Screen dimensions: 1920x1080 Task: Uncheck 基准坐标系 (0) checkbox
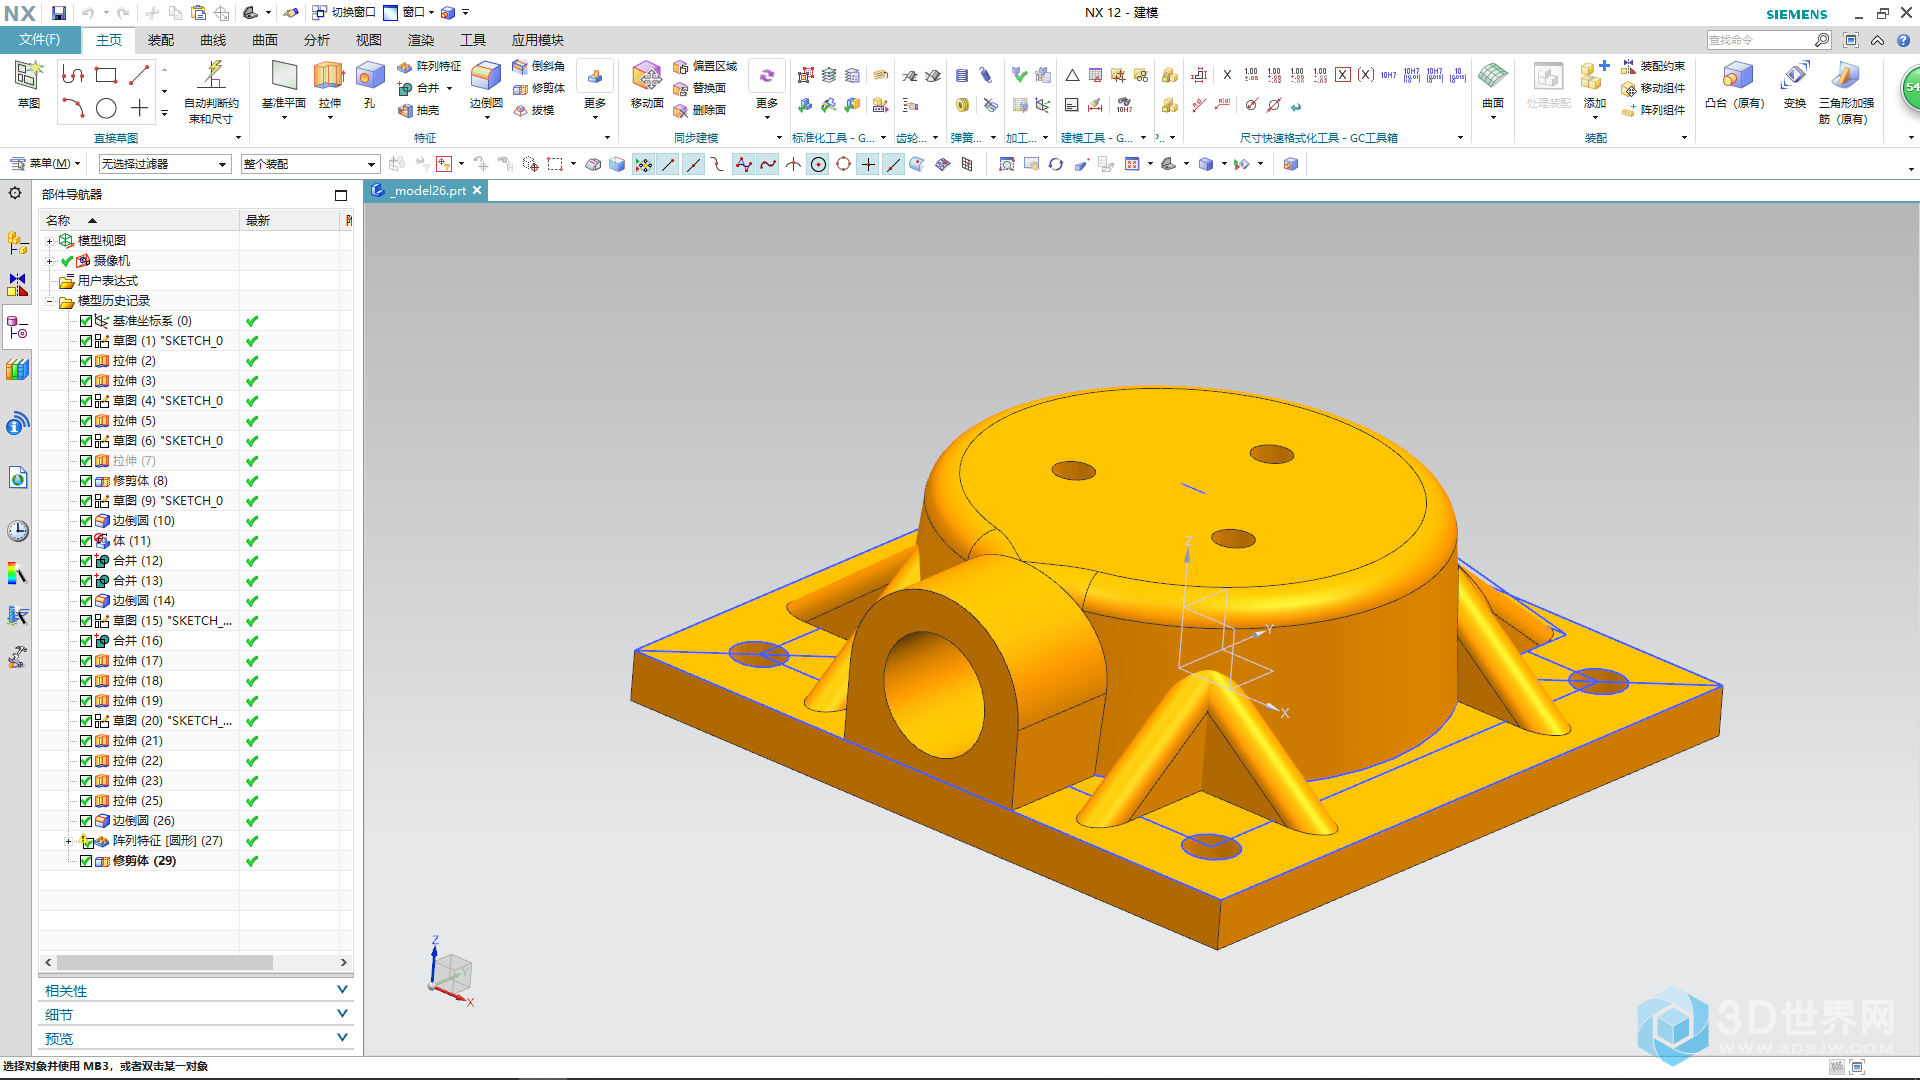(86, 321)
